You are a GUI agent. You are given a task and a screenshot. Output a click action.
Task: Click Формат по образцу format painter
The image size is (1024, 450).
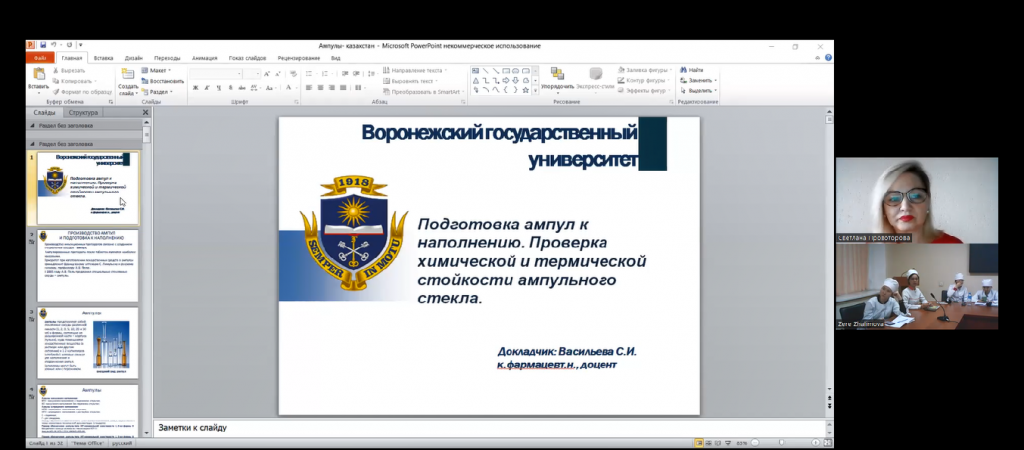tap(82, 91)
